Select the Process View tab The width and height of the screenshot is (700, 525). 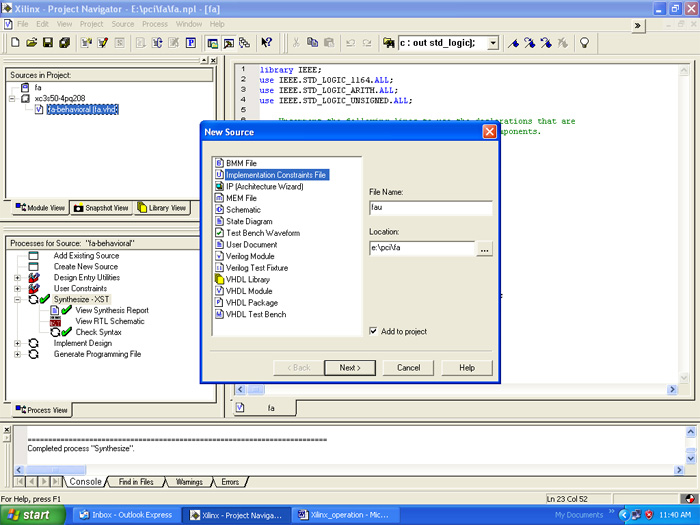[x=42, y=410]
